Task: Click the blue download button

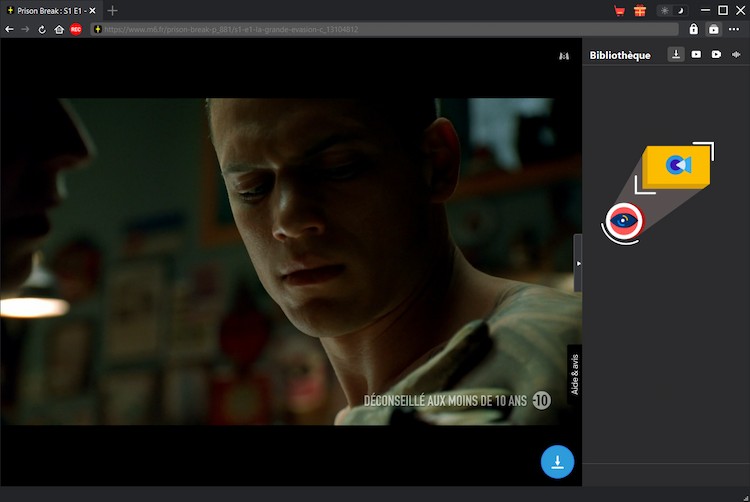Action: click(x=557, y=462)
